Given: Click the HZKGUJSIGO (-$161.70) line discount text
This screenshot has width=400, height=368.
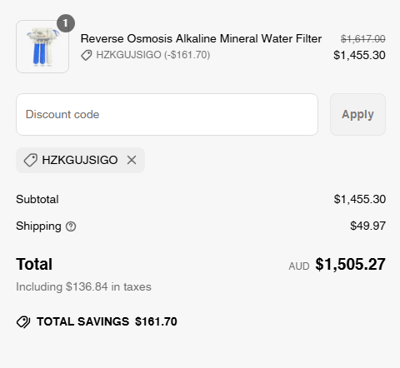Looking at the screenshot, I should (x=153, y=55).
